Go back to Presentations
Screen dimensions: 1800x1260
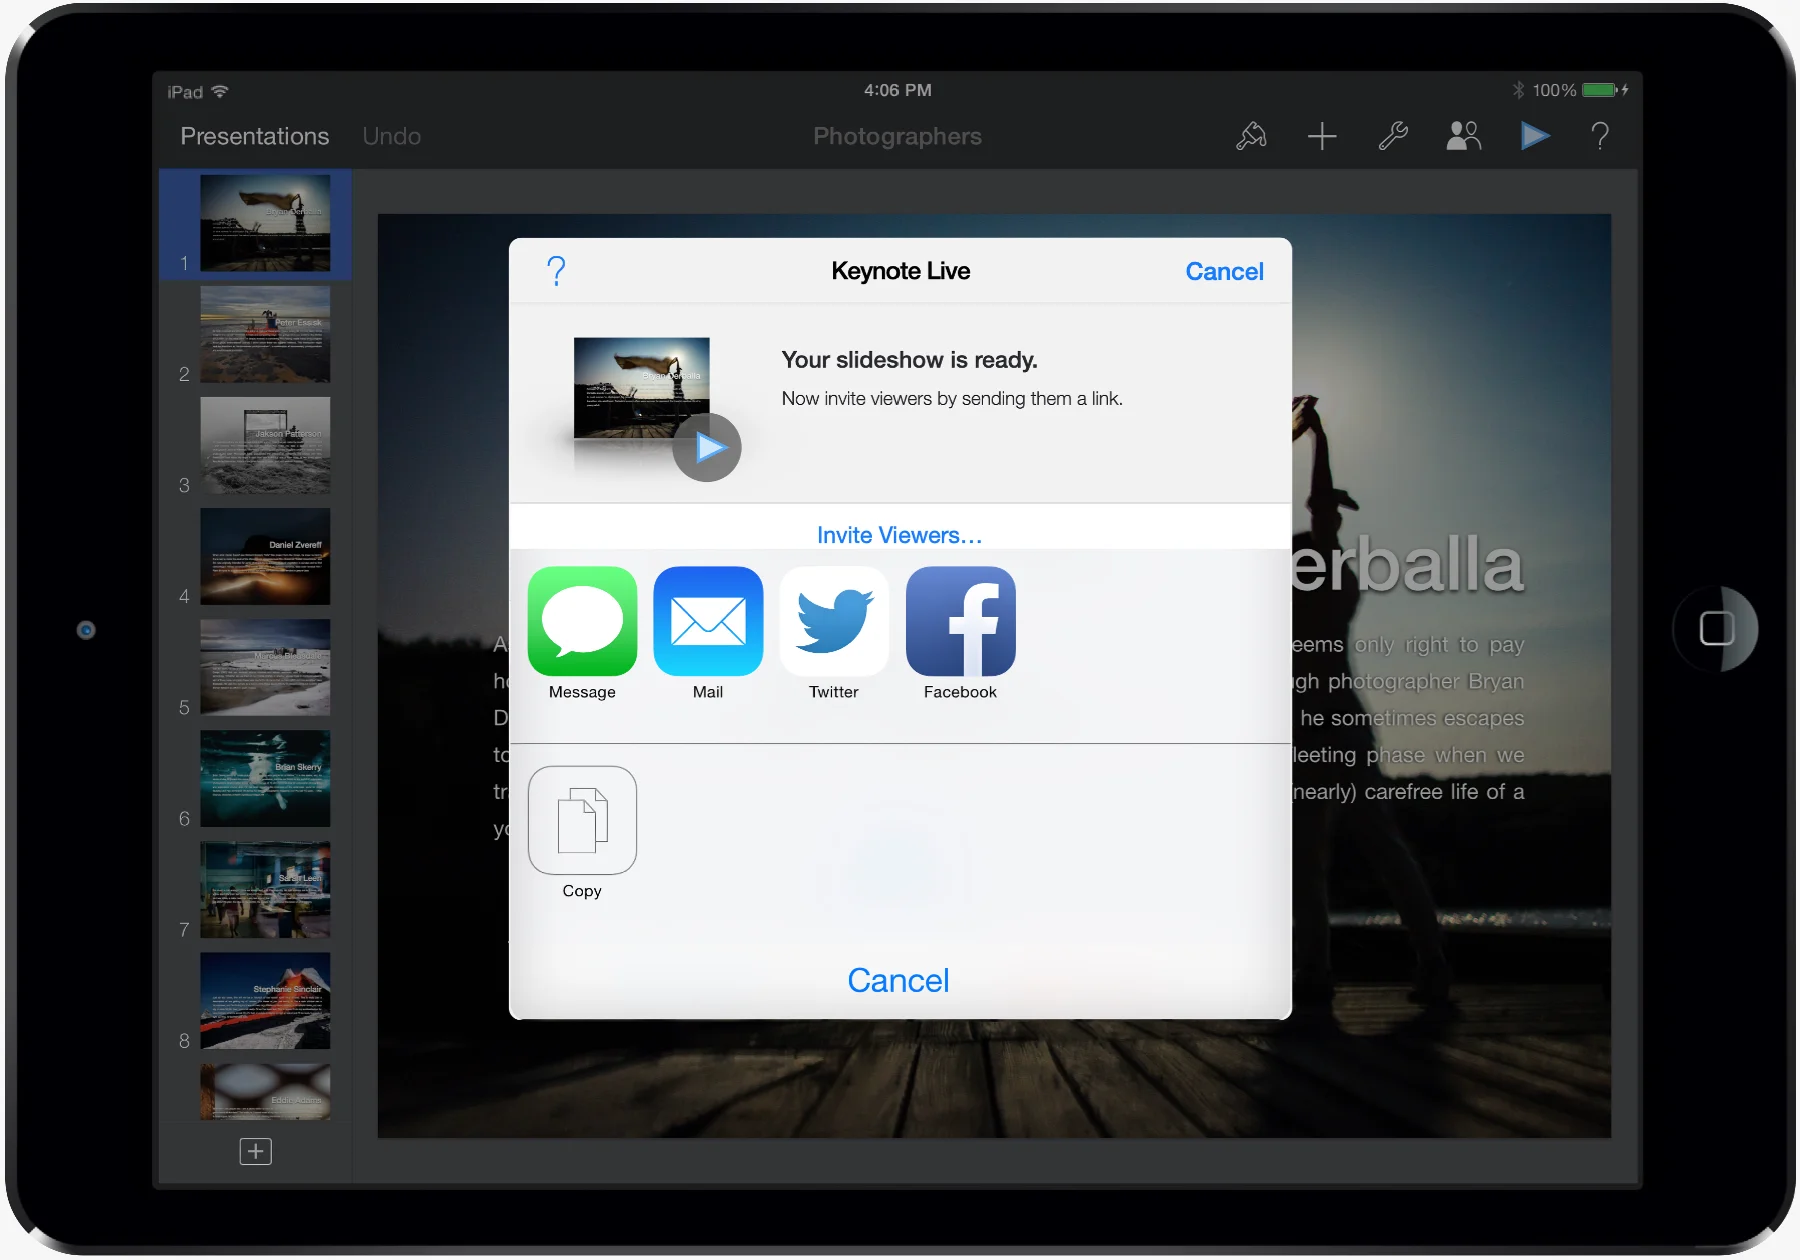pos(254,136)
